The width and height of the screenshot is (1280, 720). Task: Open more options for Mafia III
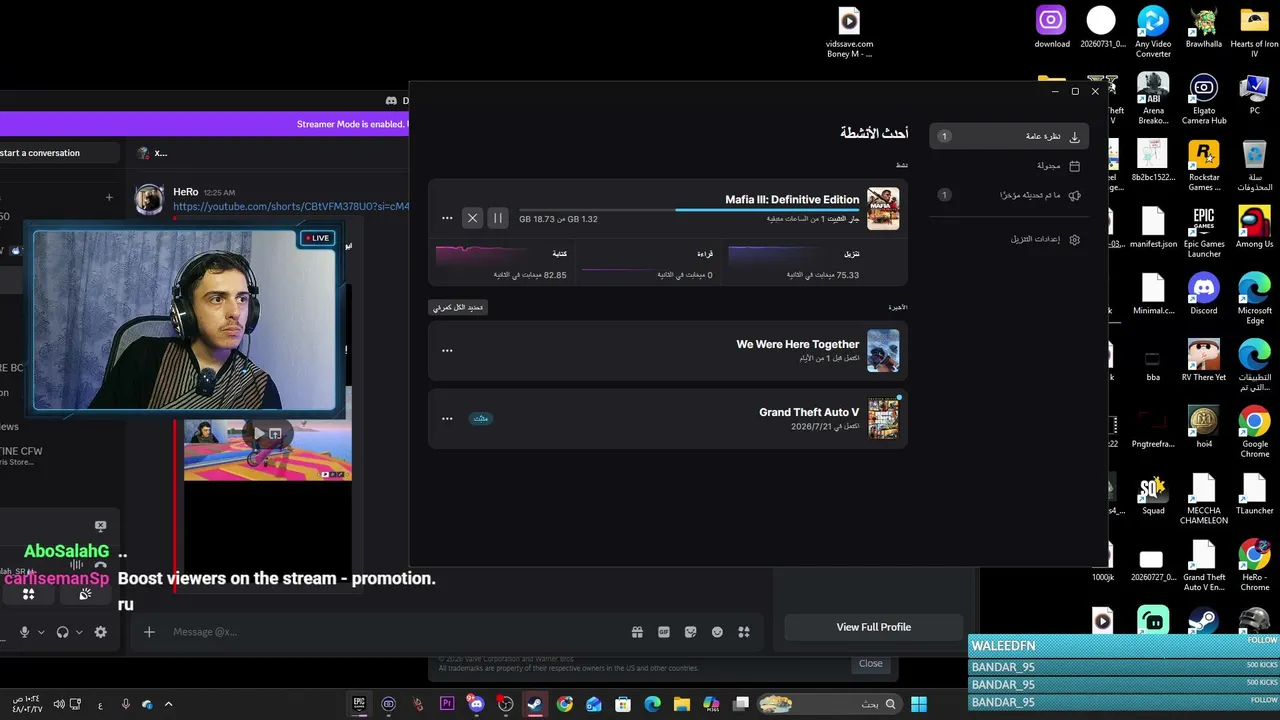pyautogui.click(x=447, y=218)
